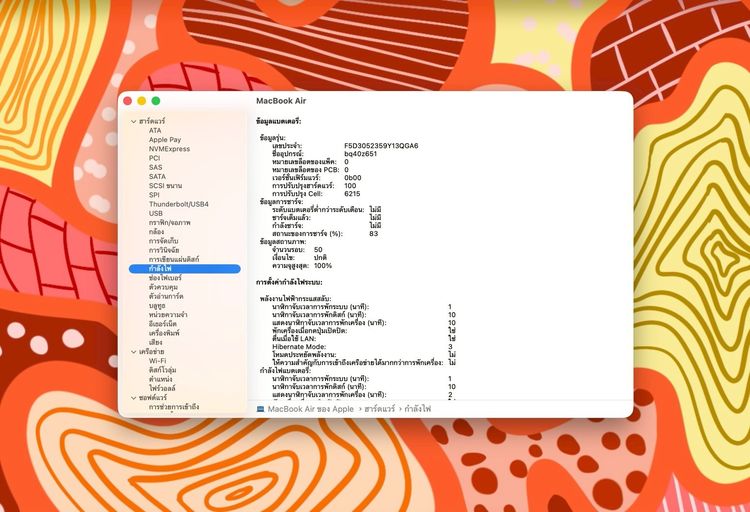The width and height of the screenshot is (750, 512).
Task: Select การวินิจฉัย in the sidebar
Action: pyautogui.click(x=164, y=250)
